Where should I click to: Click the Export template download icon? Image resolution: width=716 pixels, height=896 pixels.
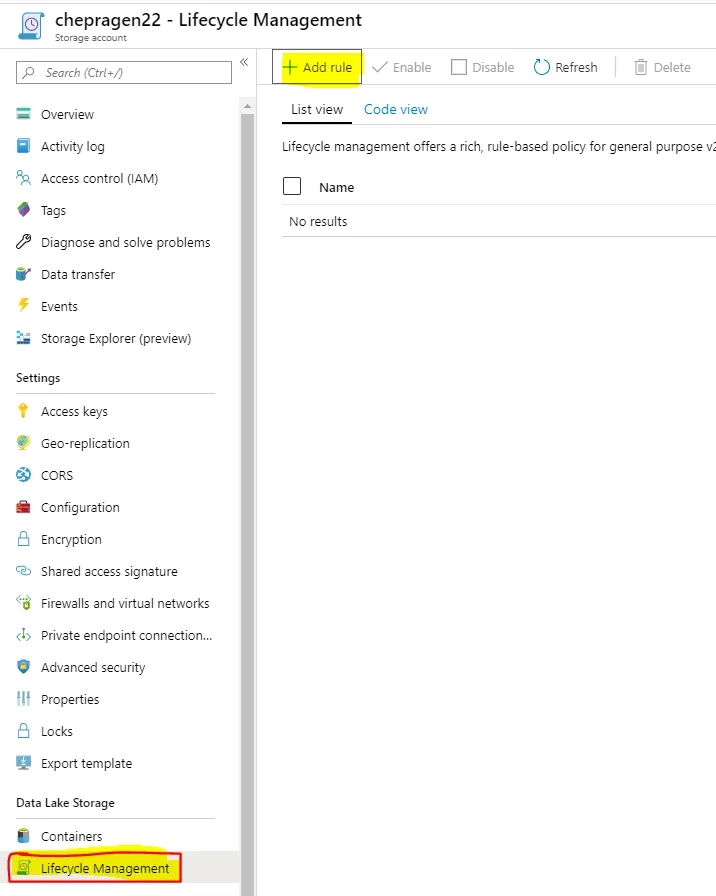(23, 763)
